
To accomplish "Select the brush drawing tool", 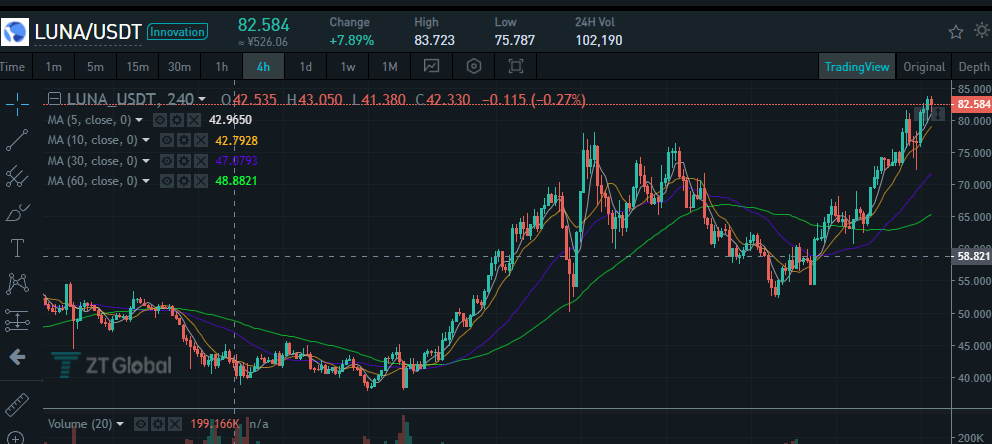I will (x=17, y=213).
